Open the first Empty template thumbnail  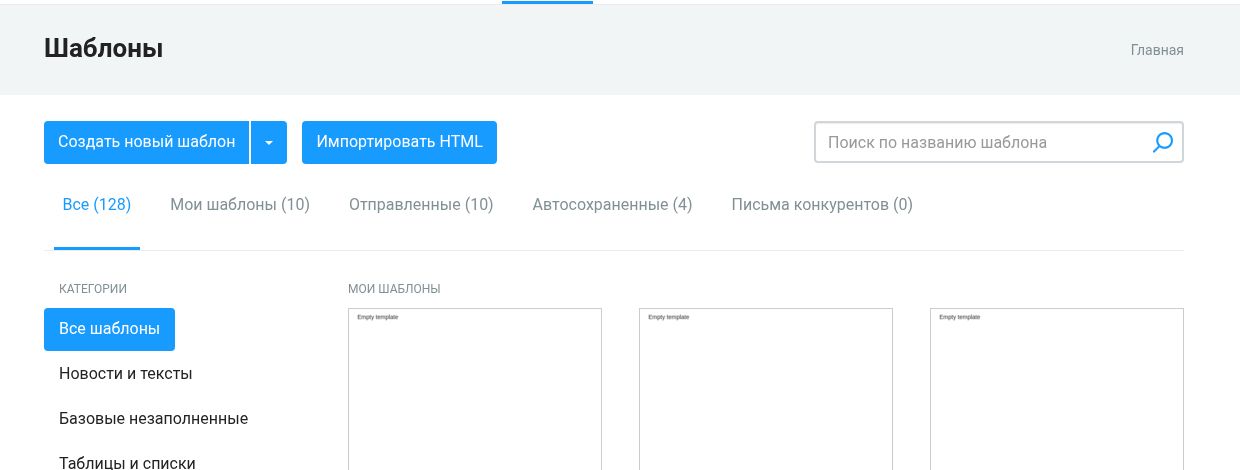tap(475, 389)
